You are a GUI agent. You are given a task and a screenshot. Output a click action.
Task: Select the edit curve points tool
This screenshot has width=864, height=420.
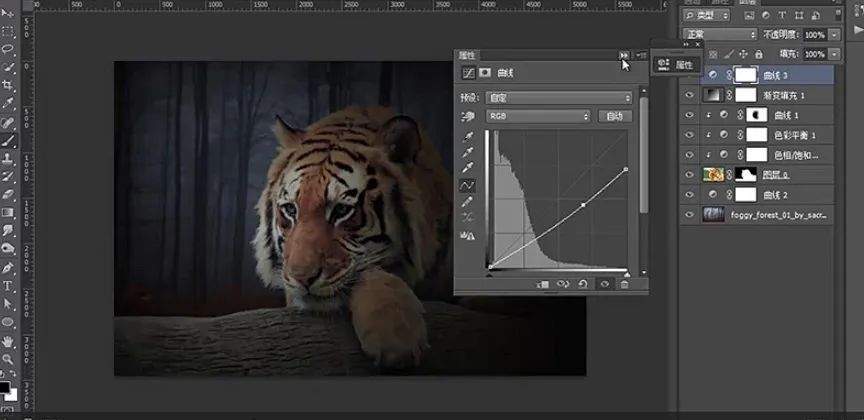click(466, 185)
